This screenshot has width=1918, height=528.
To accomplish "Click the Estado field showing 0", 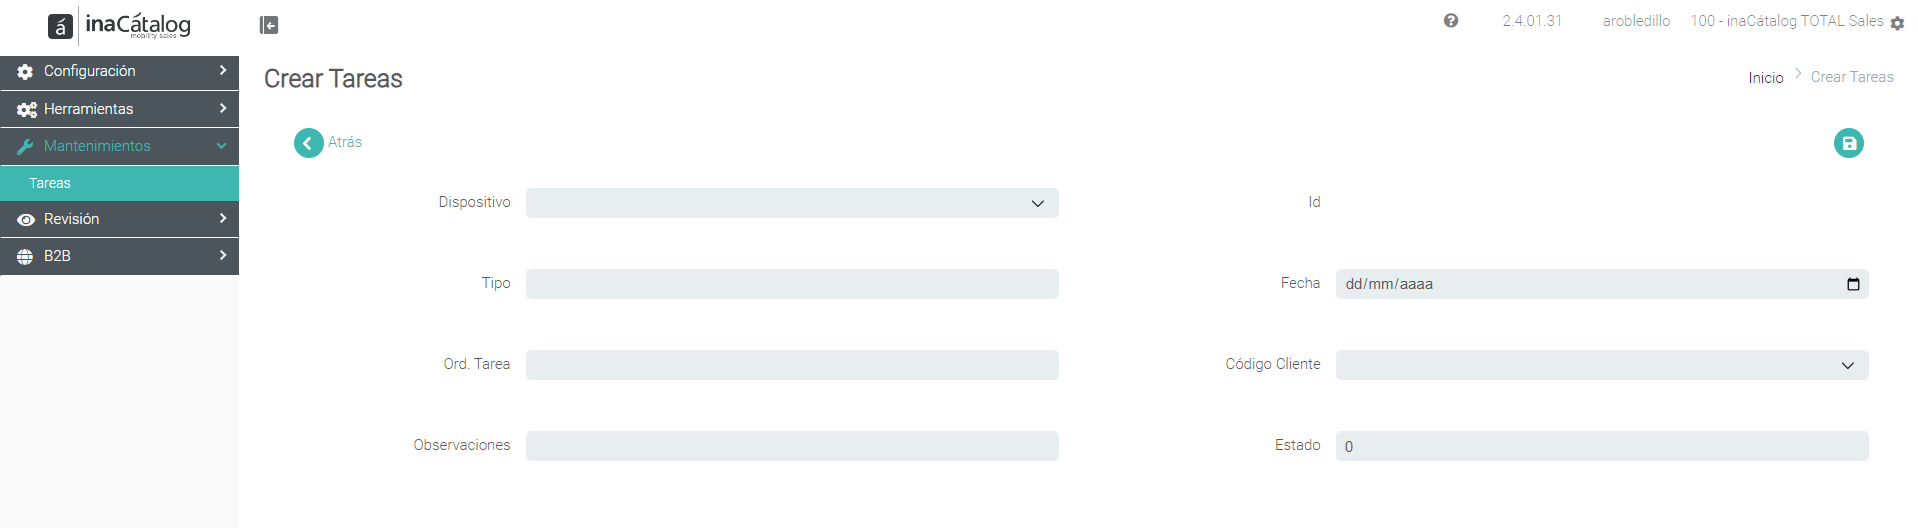I will [1602, 446].
